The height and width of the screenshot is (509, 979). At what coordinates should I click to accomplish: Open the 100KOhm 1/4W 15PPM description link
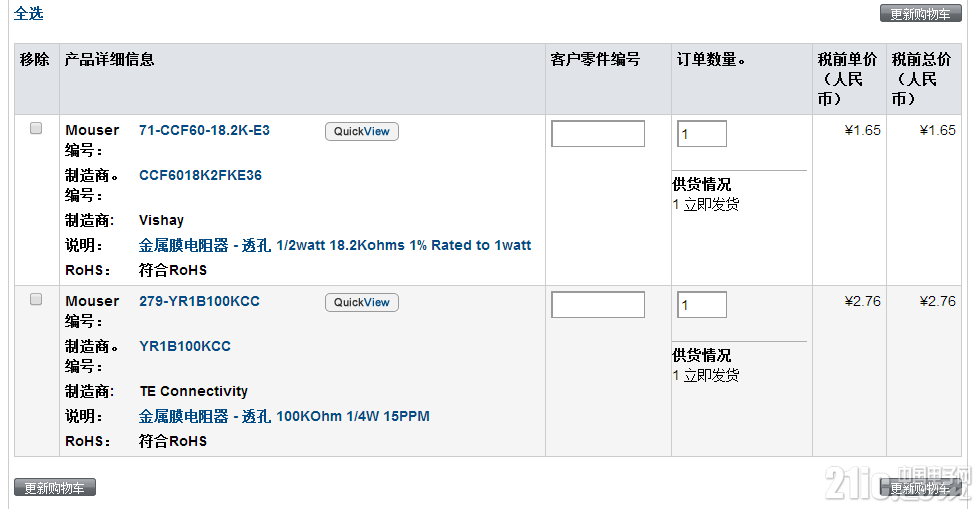(284, 416)
